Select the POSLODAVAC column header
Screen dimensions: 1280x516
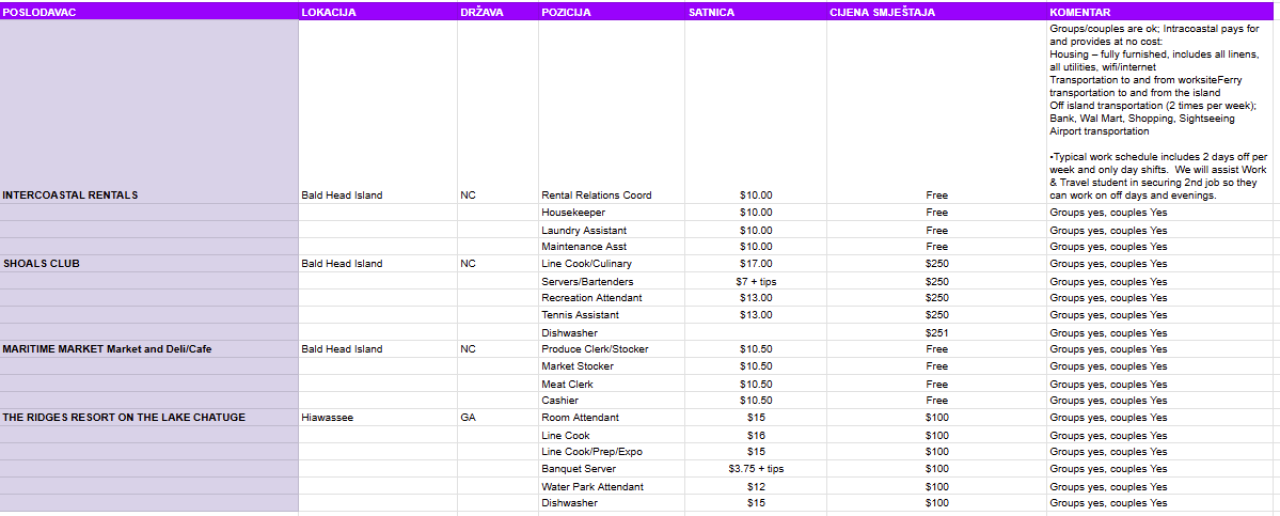[149, 12]
